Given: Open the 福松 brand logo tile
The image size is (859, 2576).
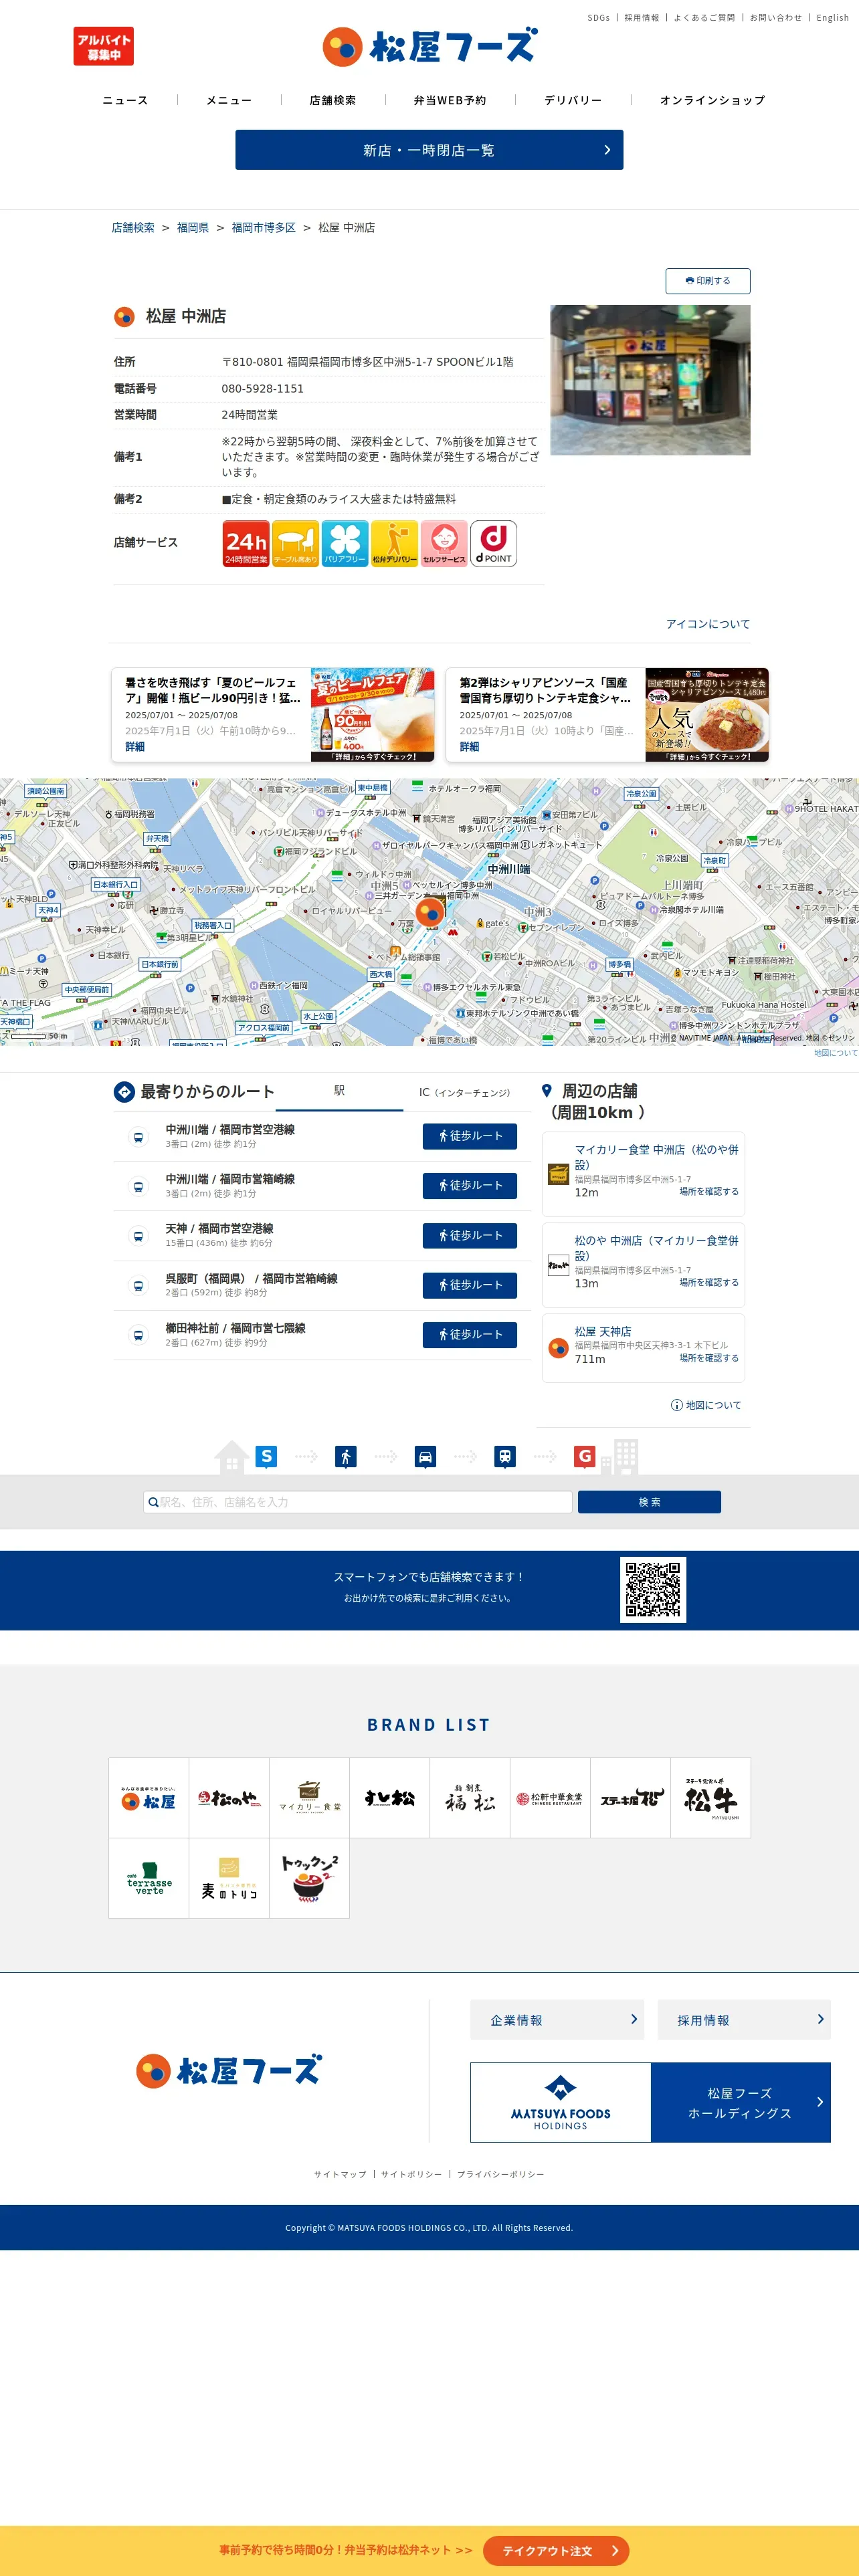Looking at the screenshot, I should click(x=470, y=1798).
